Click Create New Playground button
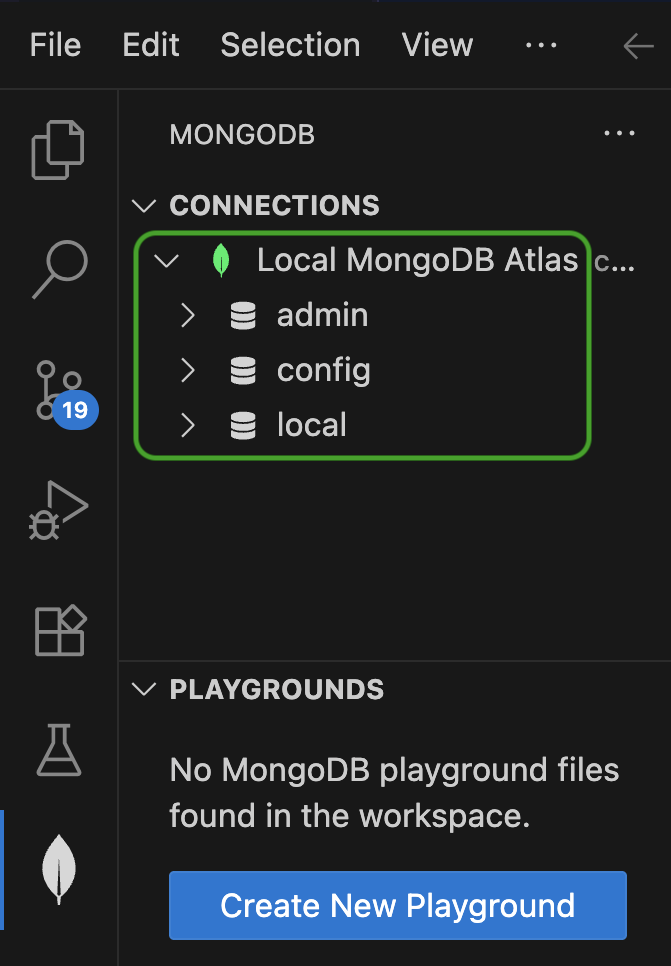The image size is (671, 966). pos(397,906)
